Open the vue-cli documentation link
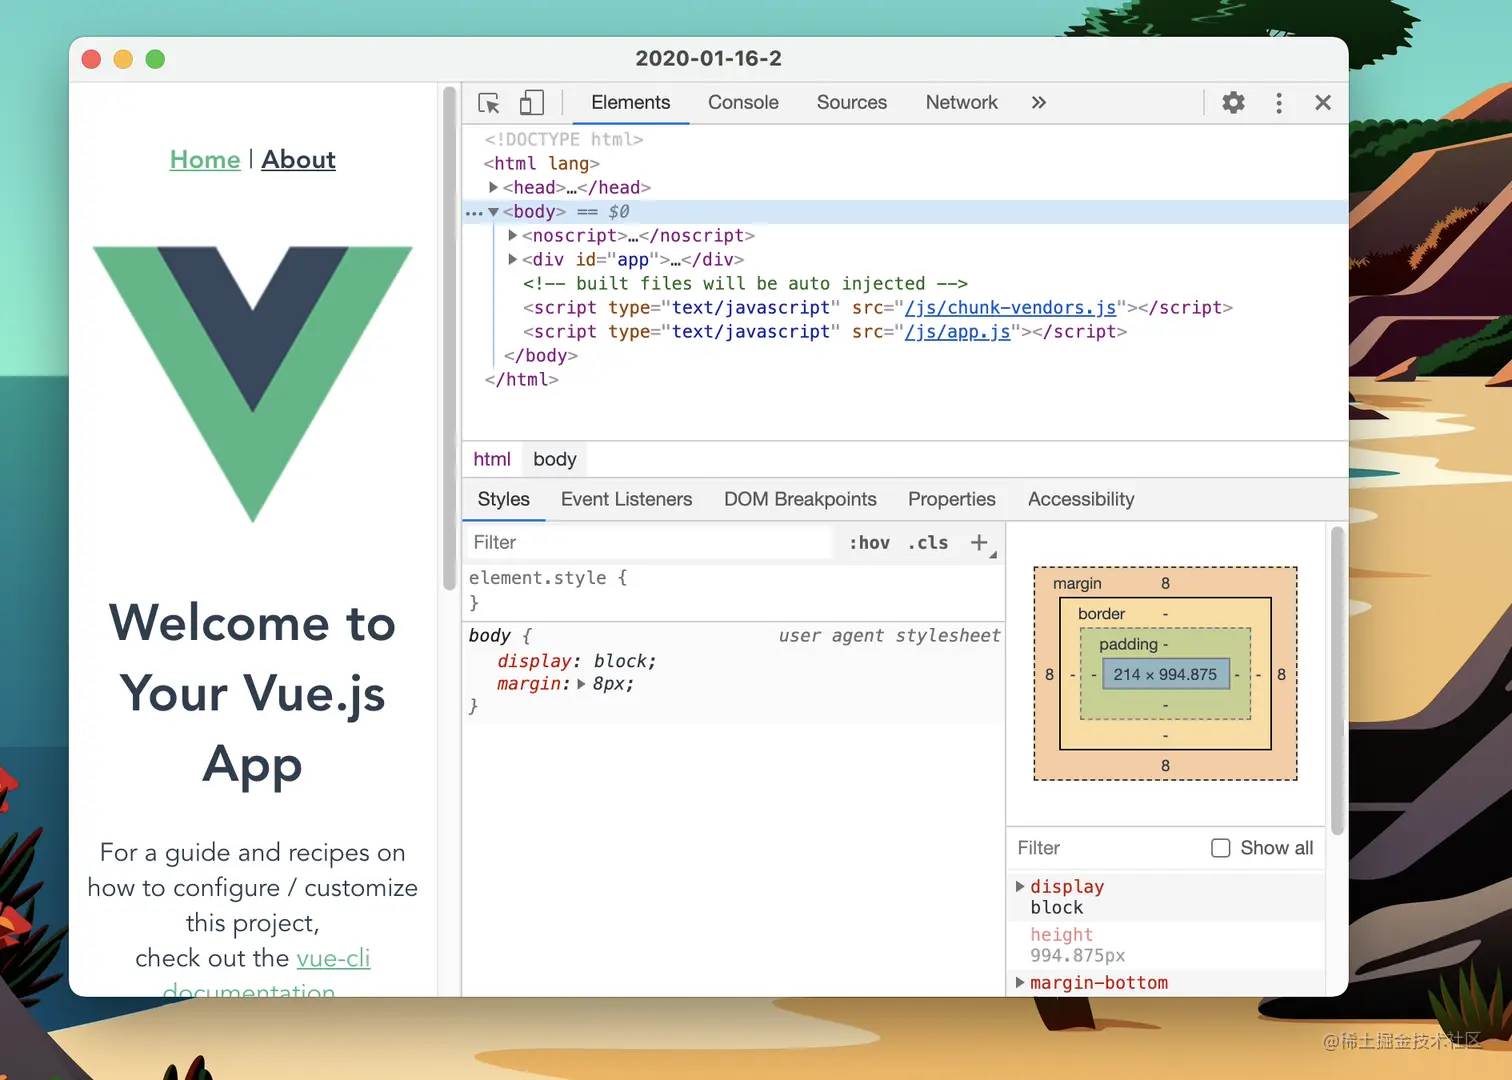Viewport: 1512px width, 1080px height. (x=333, y=958)
